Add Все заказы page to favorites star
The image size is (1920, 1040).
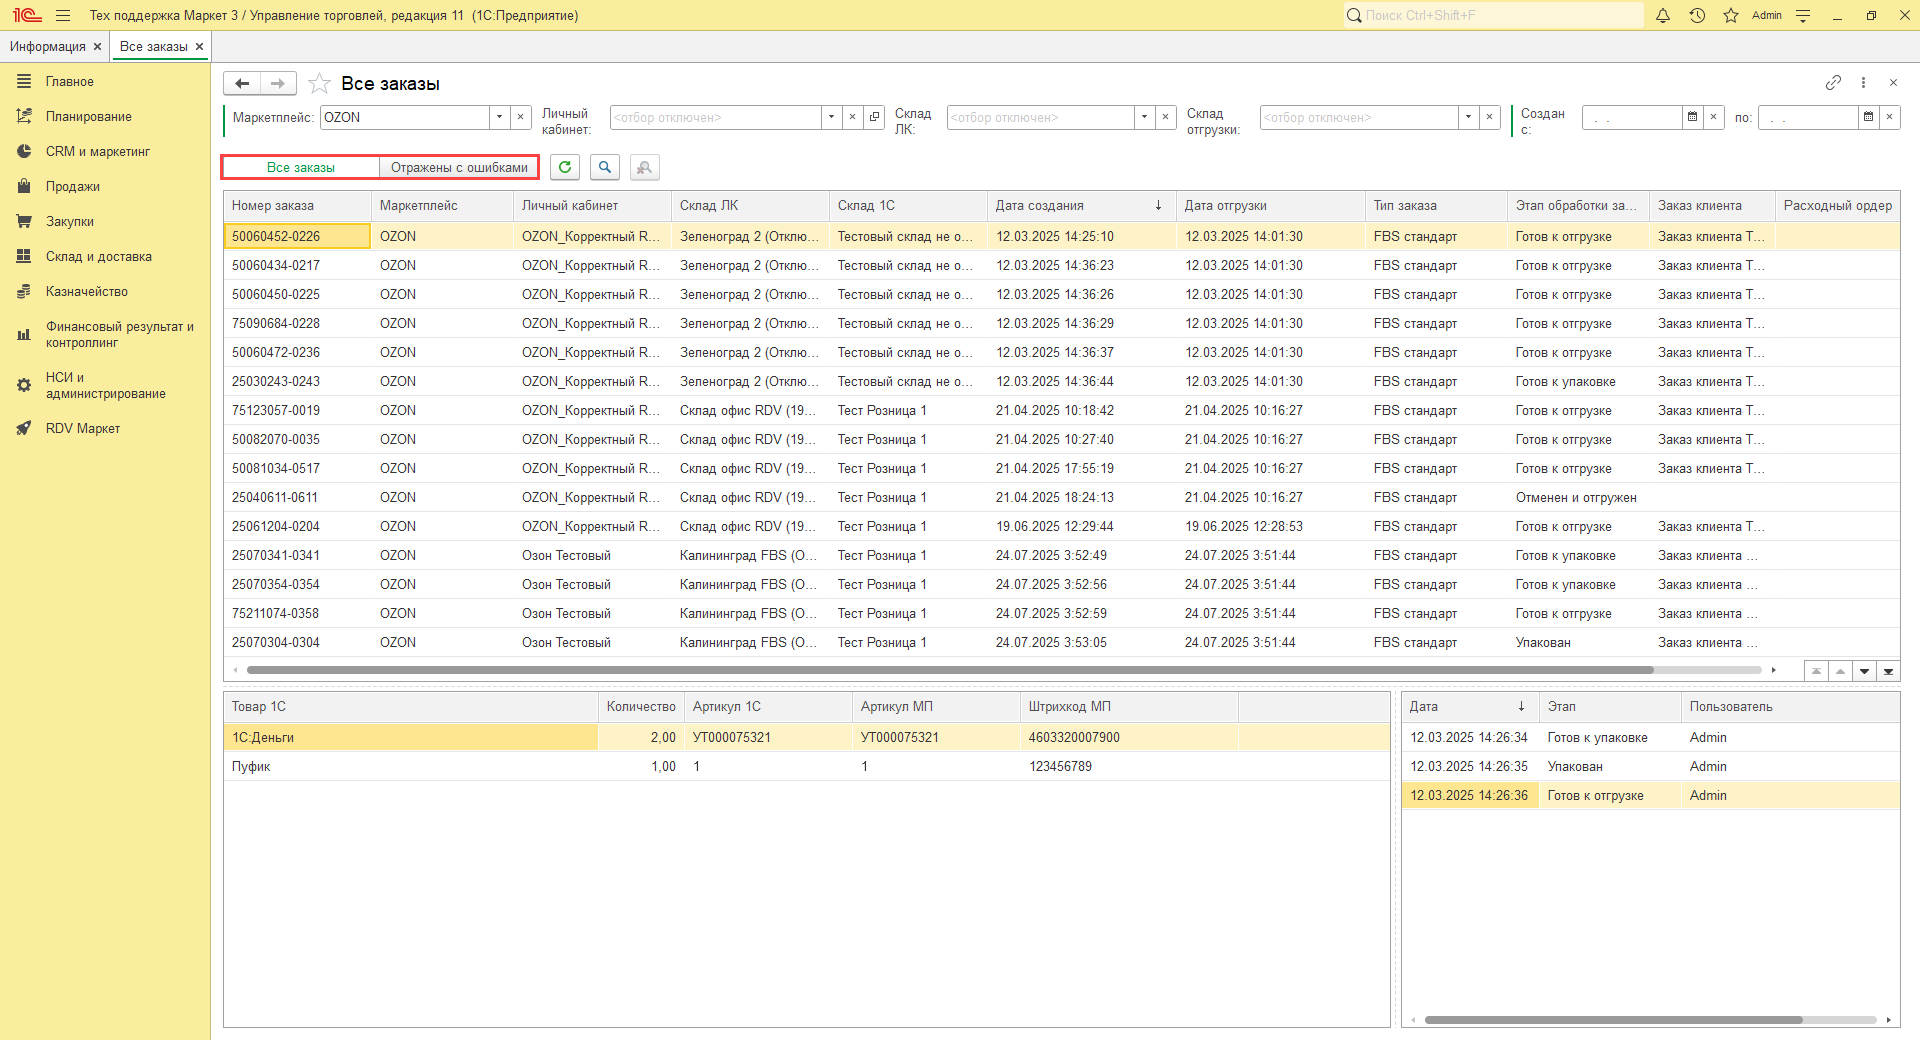[319, 84]
